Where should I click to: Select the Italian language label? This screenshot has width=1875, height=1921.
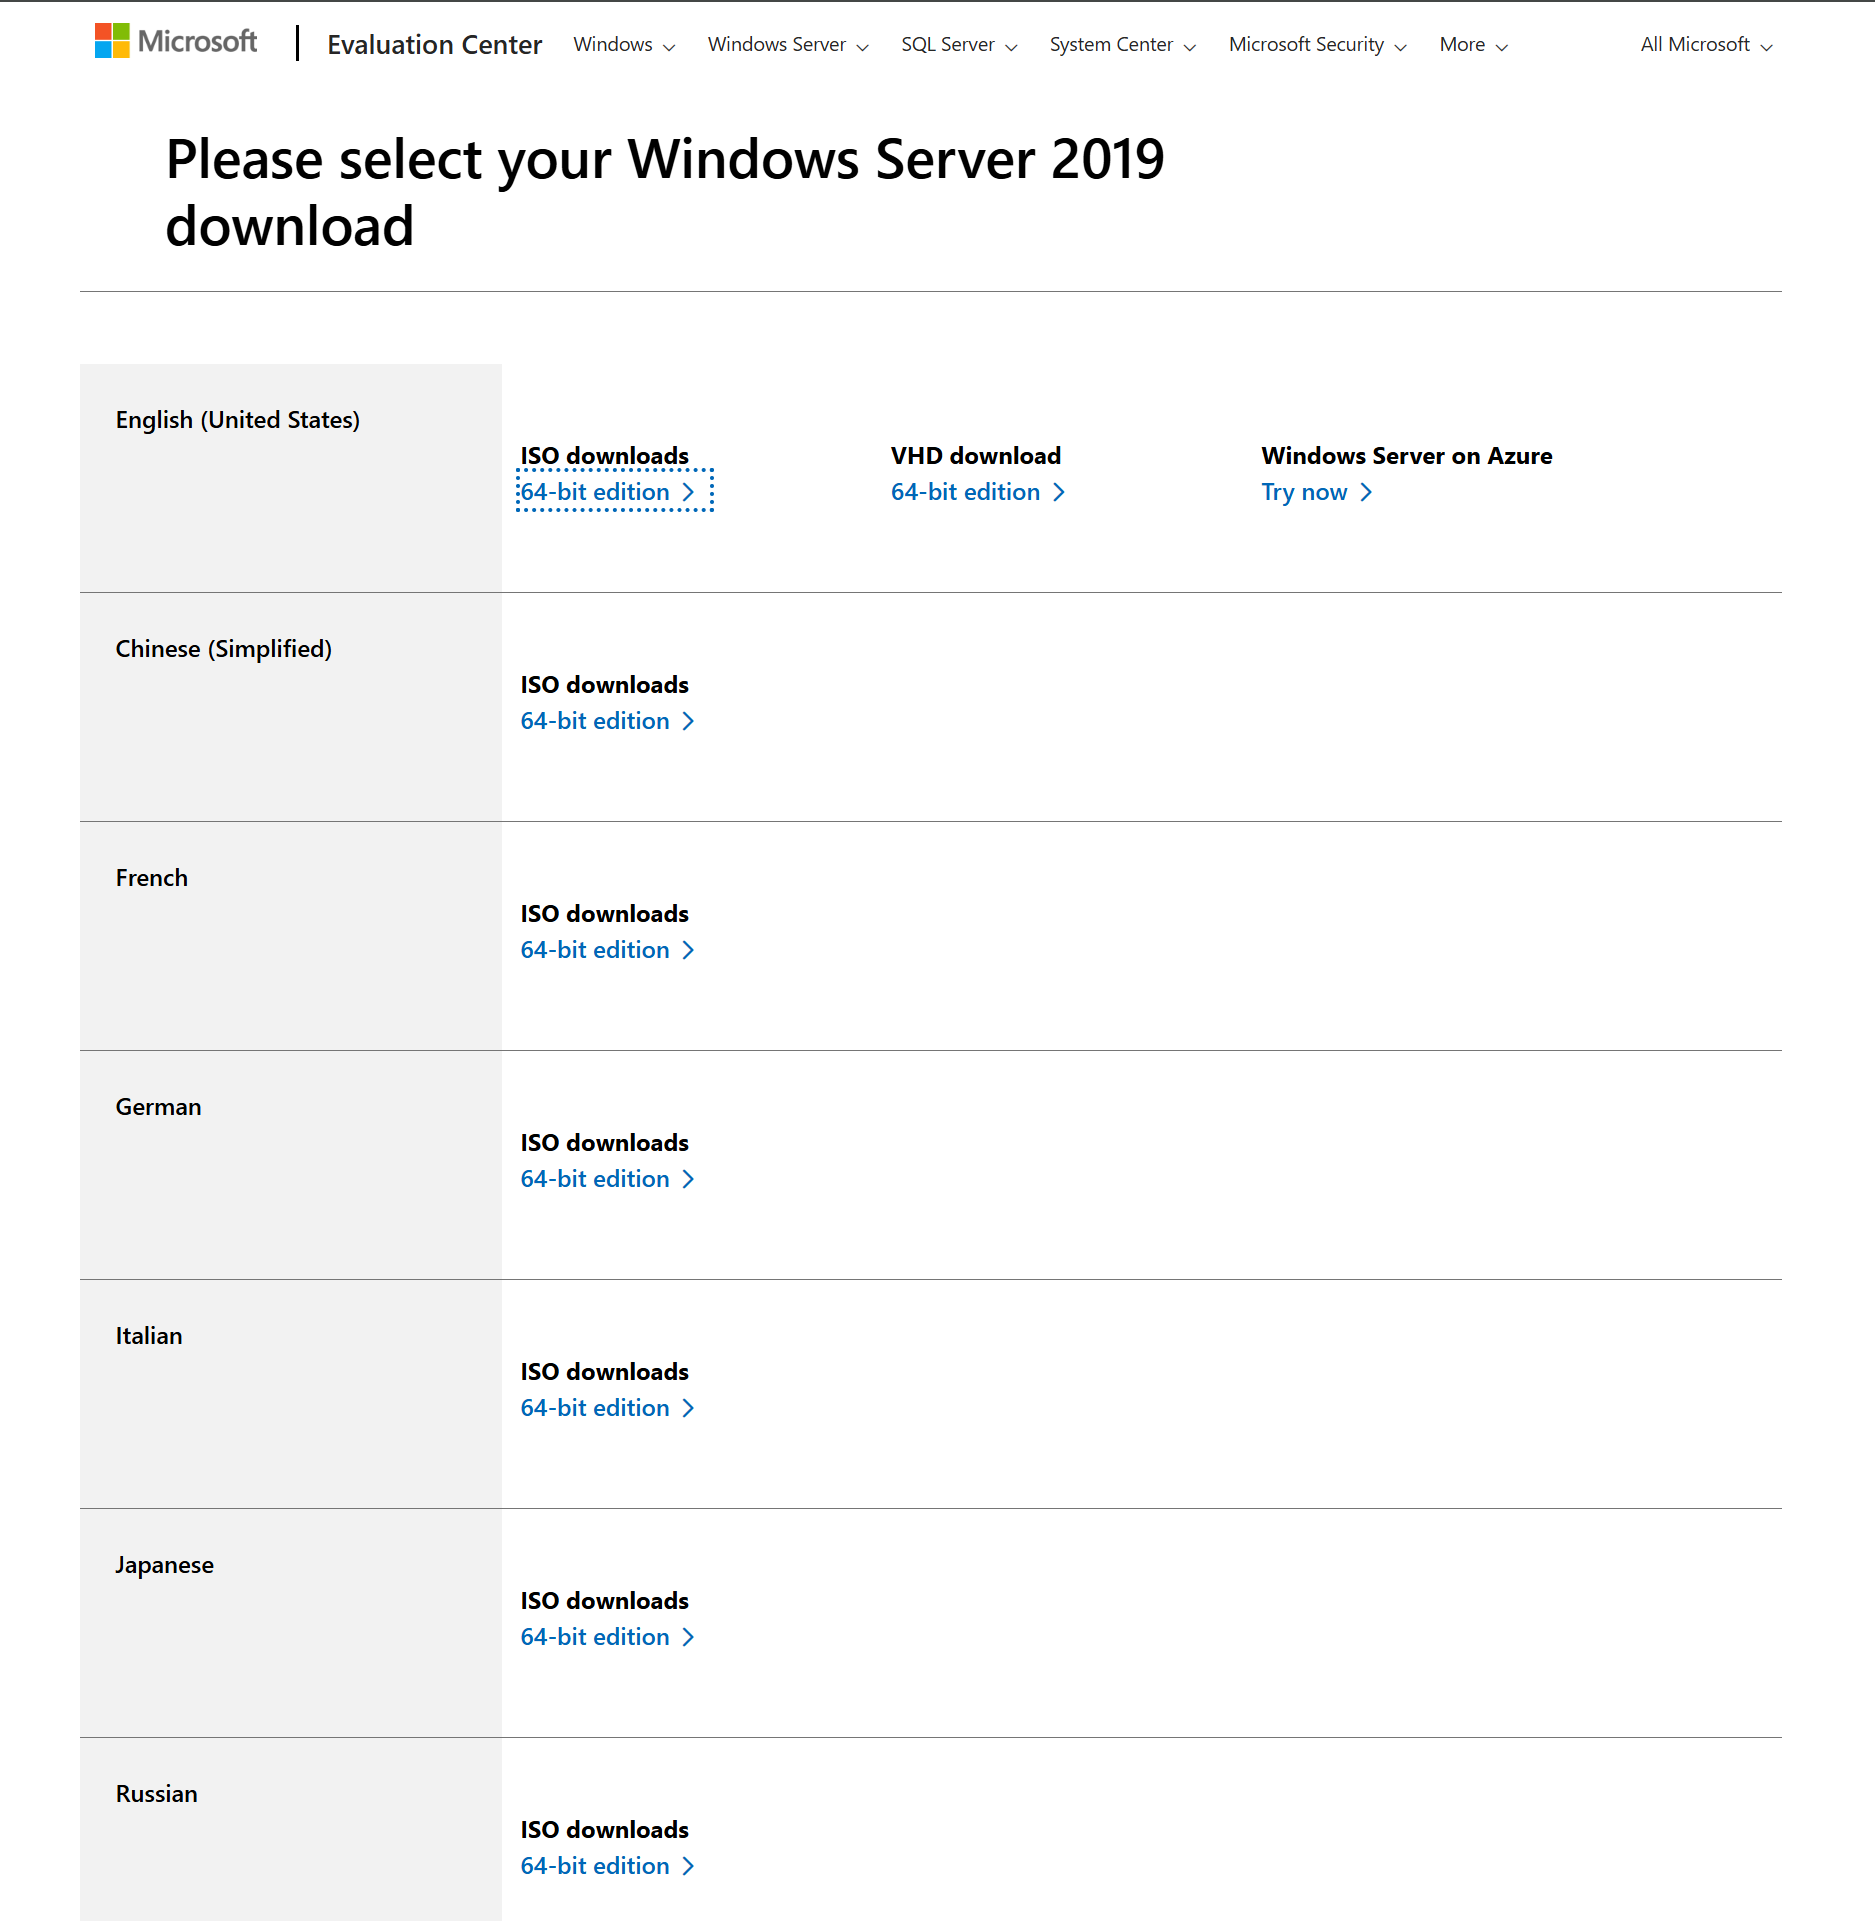coord(149,1336)
